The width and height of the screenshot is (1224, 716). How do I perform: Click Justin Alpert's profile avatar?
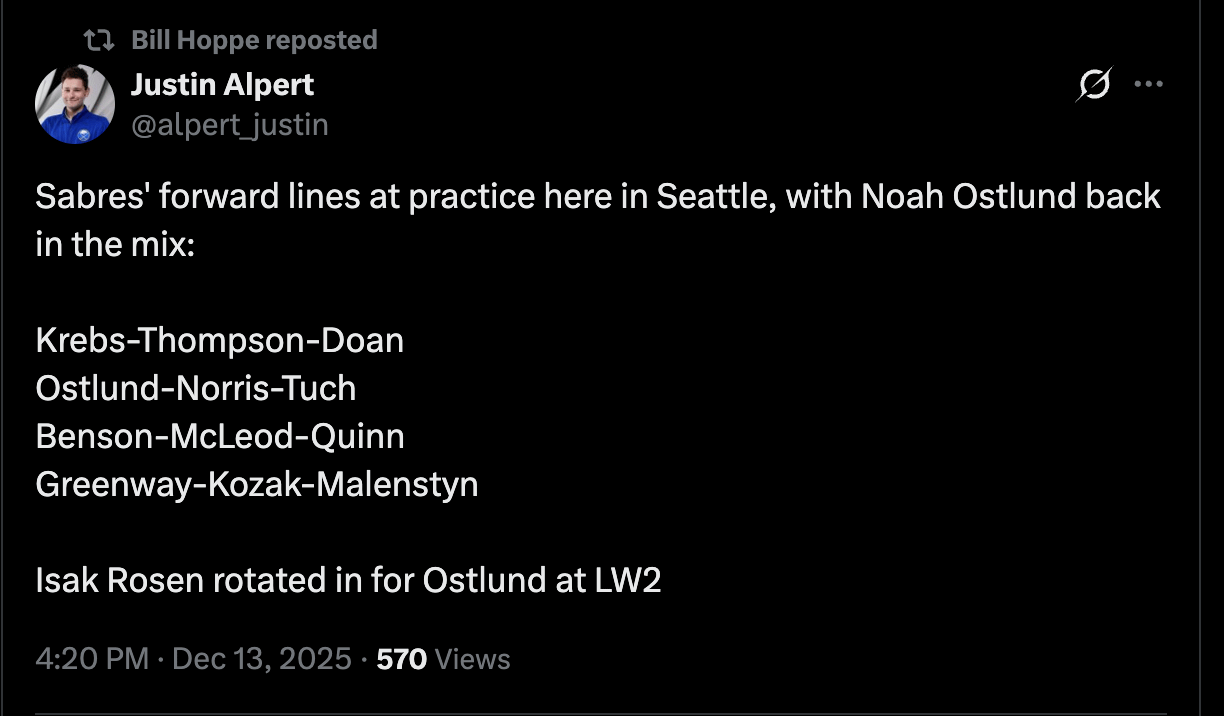(74, 103)
